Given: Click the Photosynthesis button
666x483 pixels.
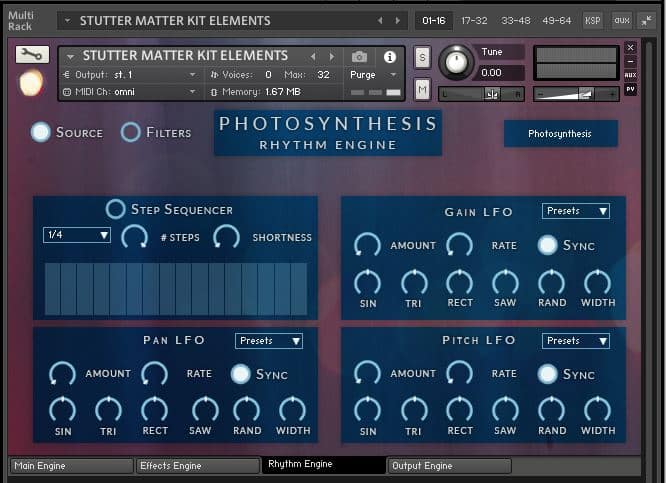Looking at the screenshot, I should pyautogui.click(x=560, y=134).
